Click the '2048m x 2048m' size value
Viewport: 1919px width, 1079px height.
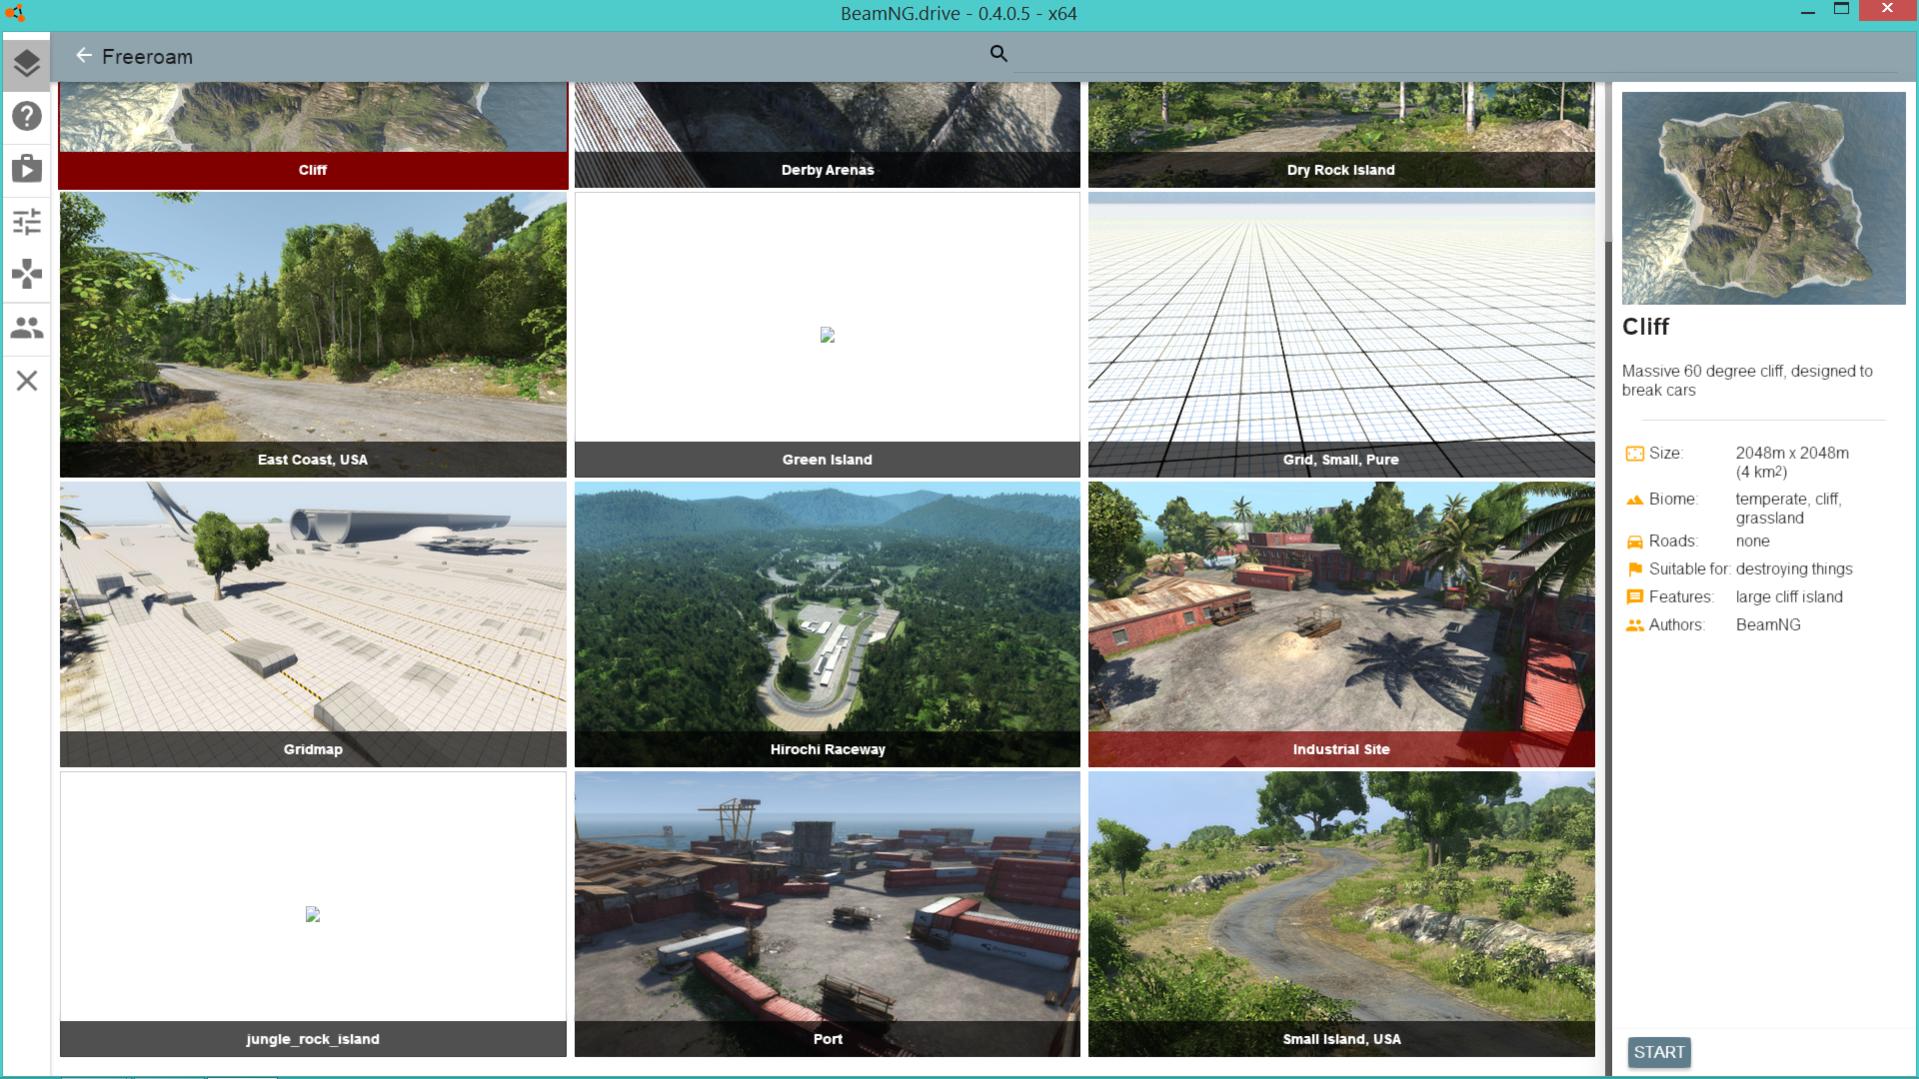1792,453
